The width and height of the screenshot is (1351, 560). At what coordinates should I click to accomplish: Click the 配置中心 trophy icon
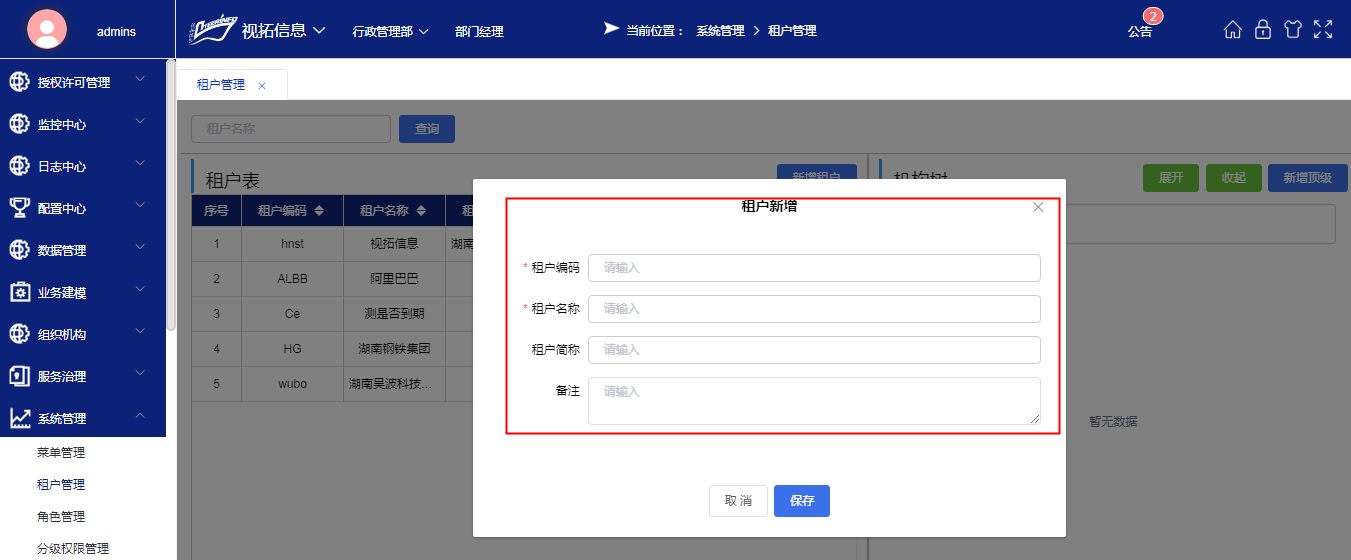[x=20, y=208]
